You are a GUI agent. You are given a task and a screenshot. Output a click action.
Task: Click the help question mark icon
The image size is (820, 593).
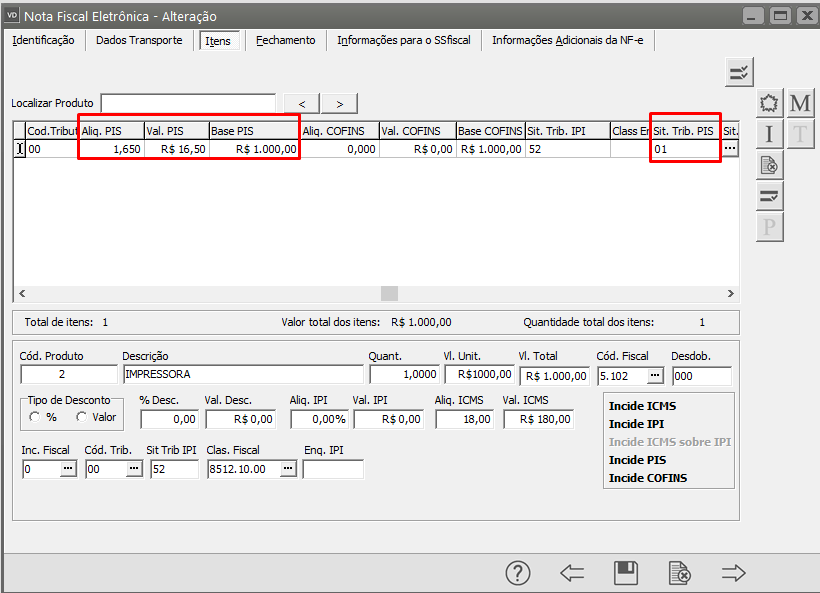pyautogui.click(x=517, y=573)
